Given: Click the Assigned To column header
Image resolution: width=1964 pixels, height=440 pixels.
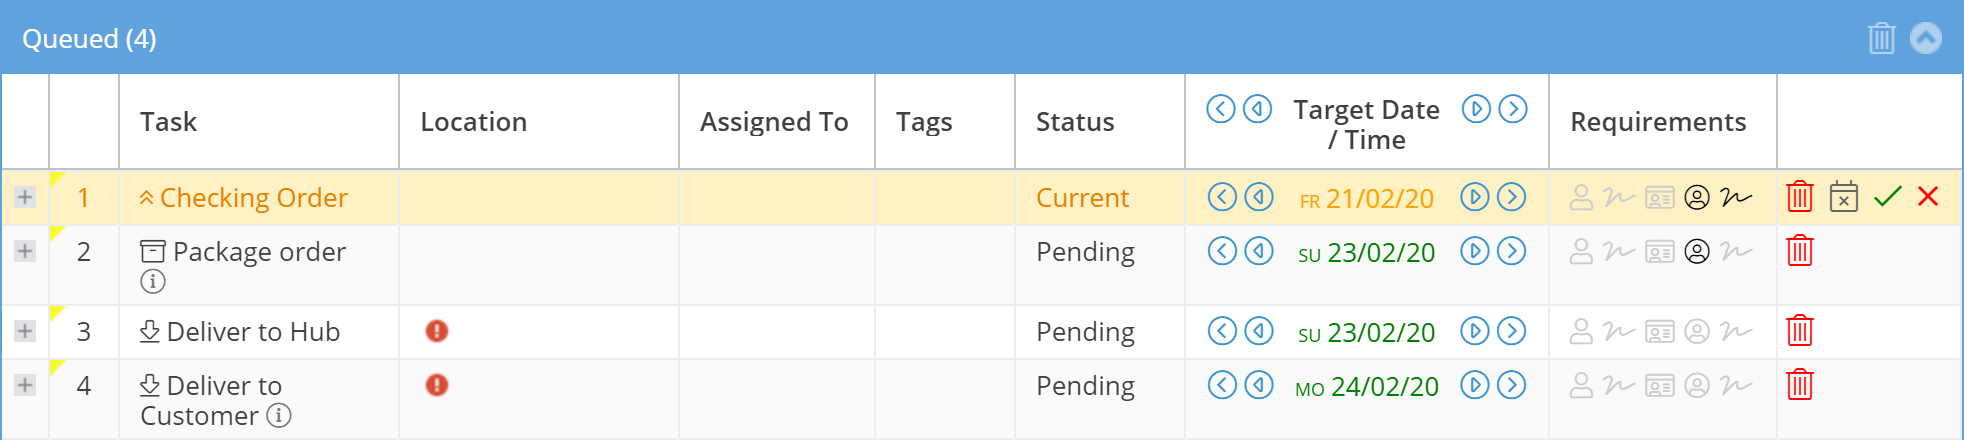Looking at the screenshot, I should coord(774,122).
